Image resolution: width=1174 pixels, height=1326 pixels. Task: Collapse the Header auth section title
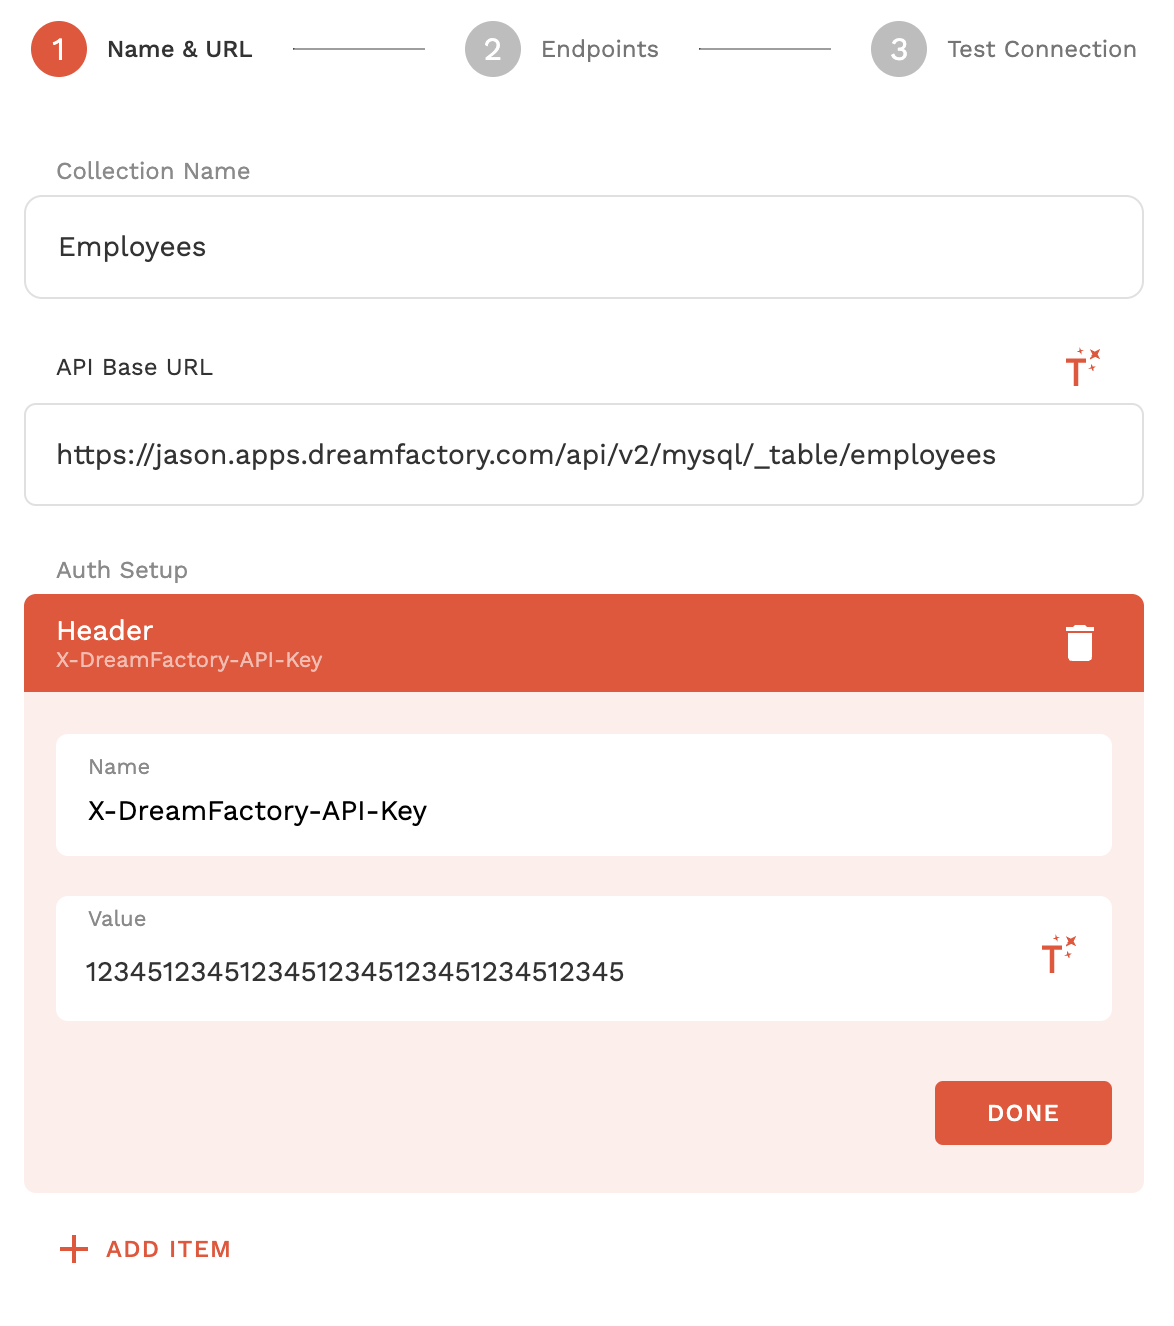pos(105,630)
